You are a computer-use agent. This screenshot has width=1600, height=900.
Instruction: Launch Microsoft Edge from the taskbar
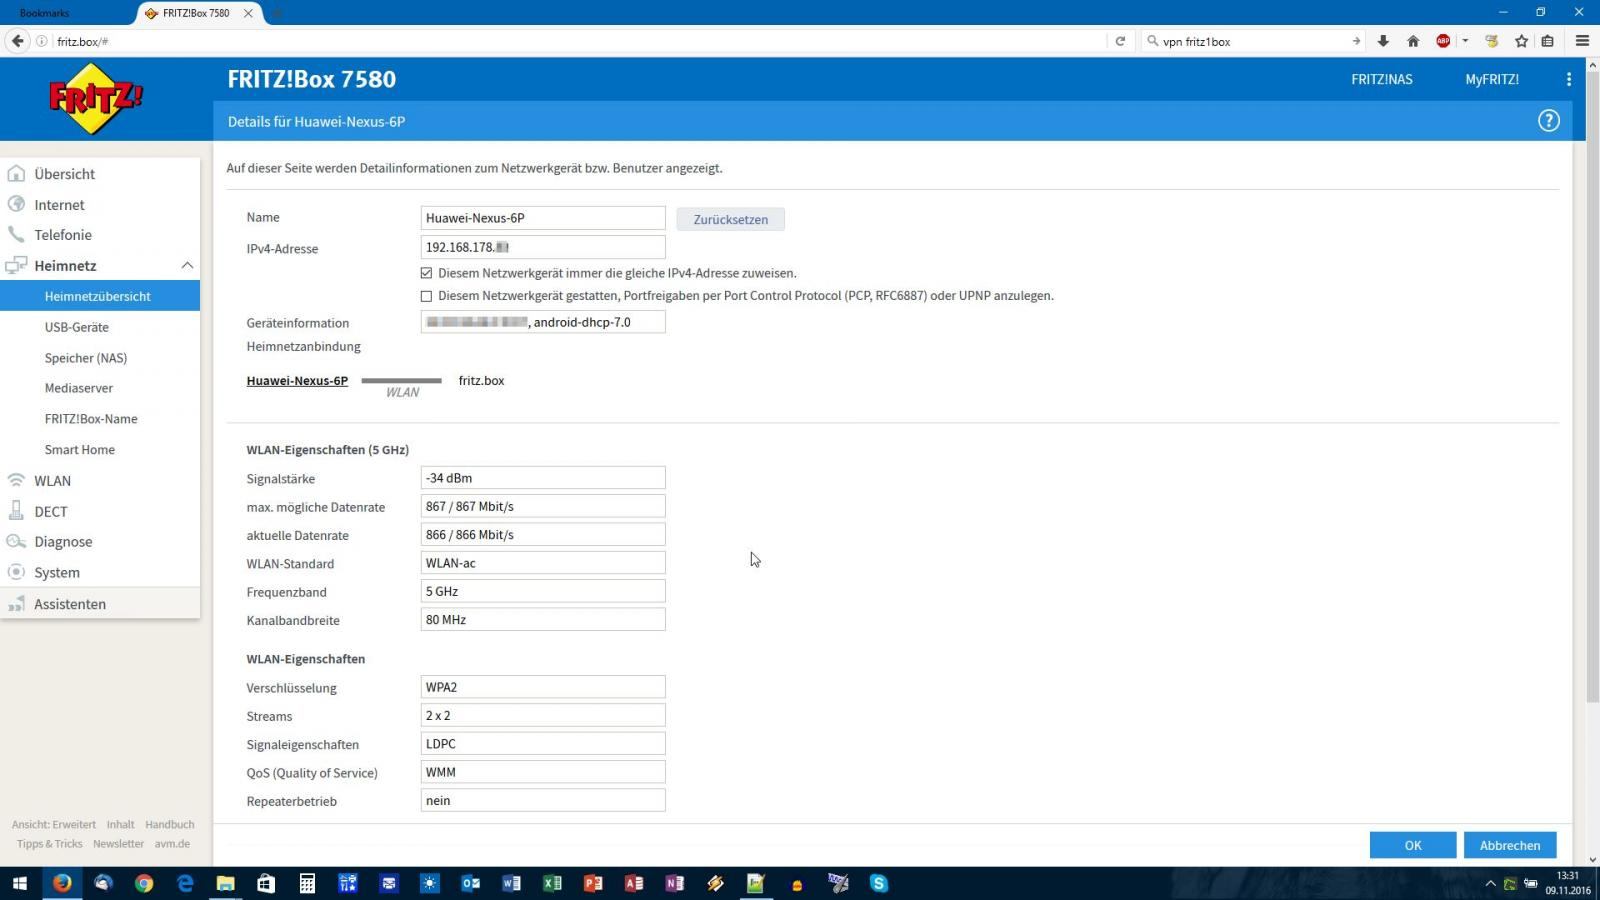(185, 883)
